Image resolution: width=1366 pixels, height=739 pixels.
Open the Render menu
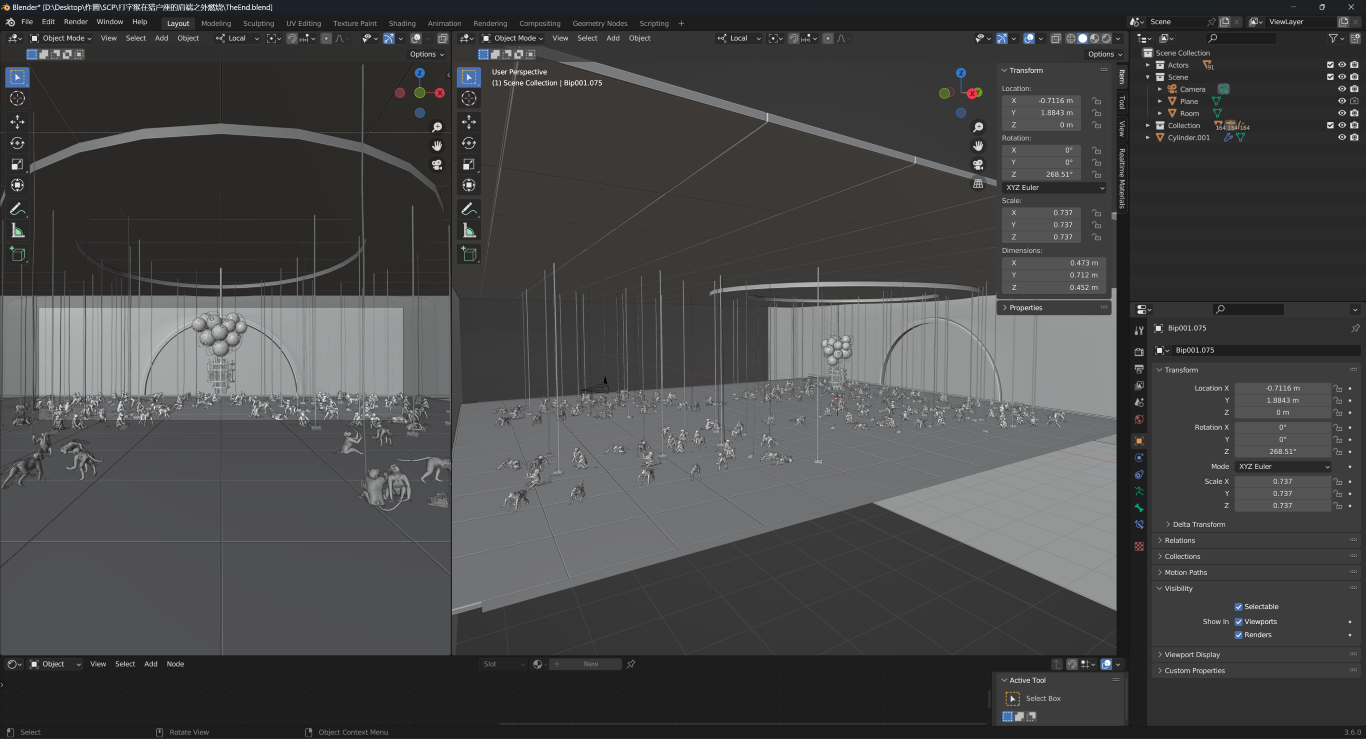(76, 21)
